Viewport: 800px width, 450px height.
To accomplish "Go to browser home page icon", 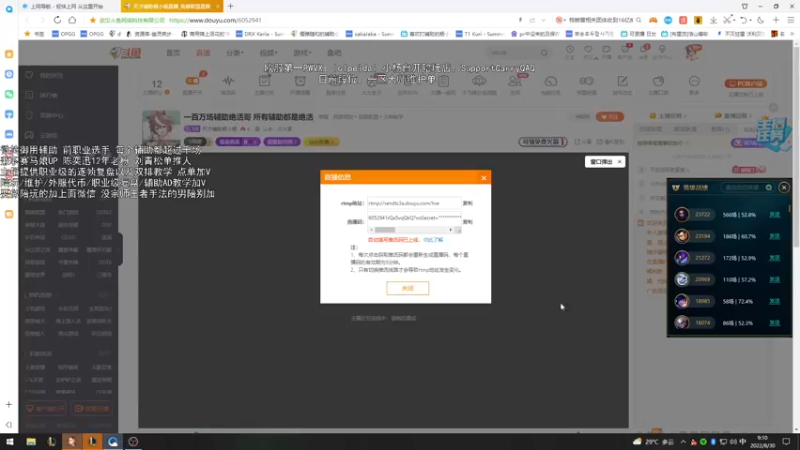I will (72, 20).
